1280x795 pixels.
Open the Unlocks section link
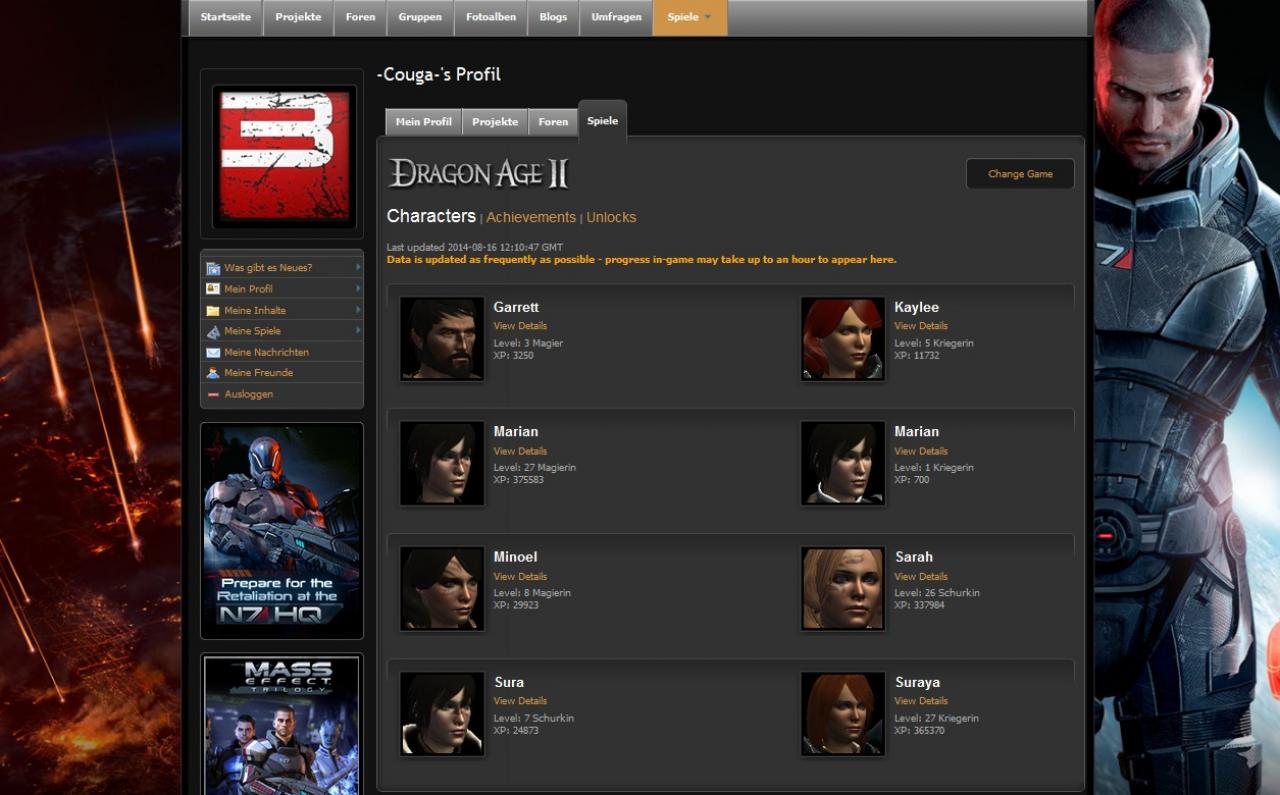611,217
